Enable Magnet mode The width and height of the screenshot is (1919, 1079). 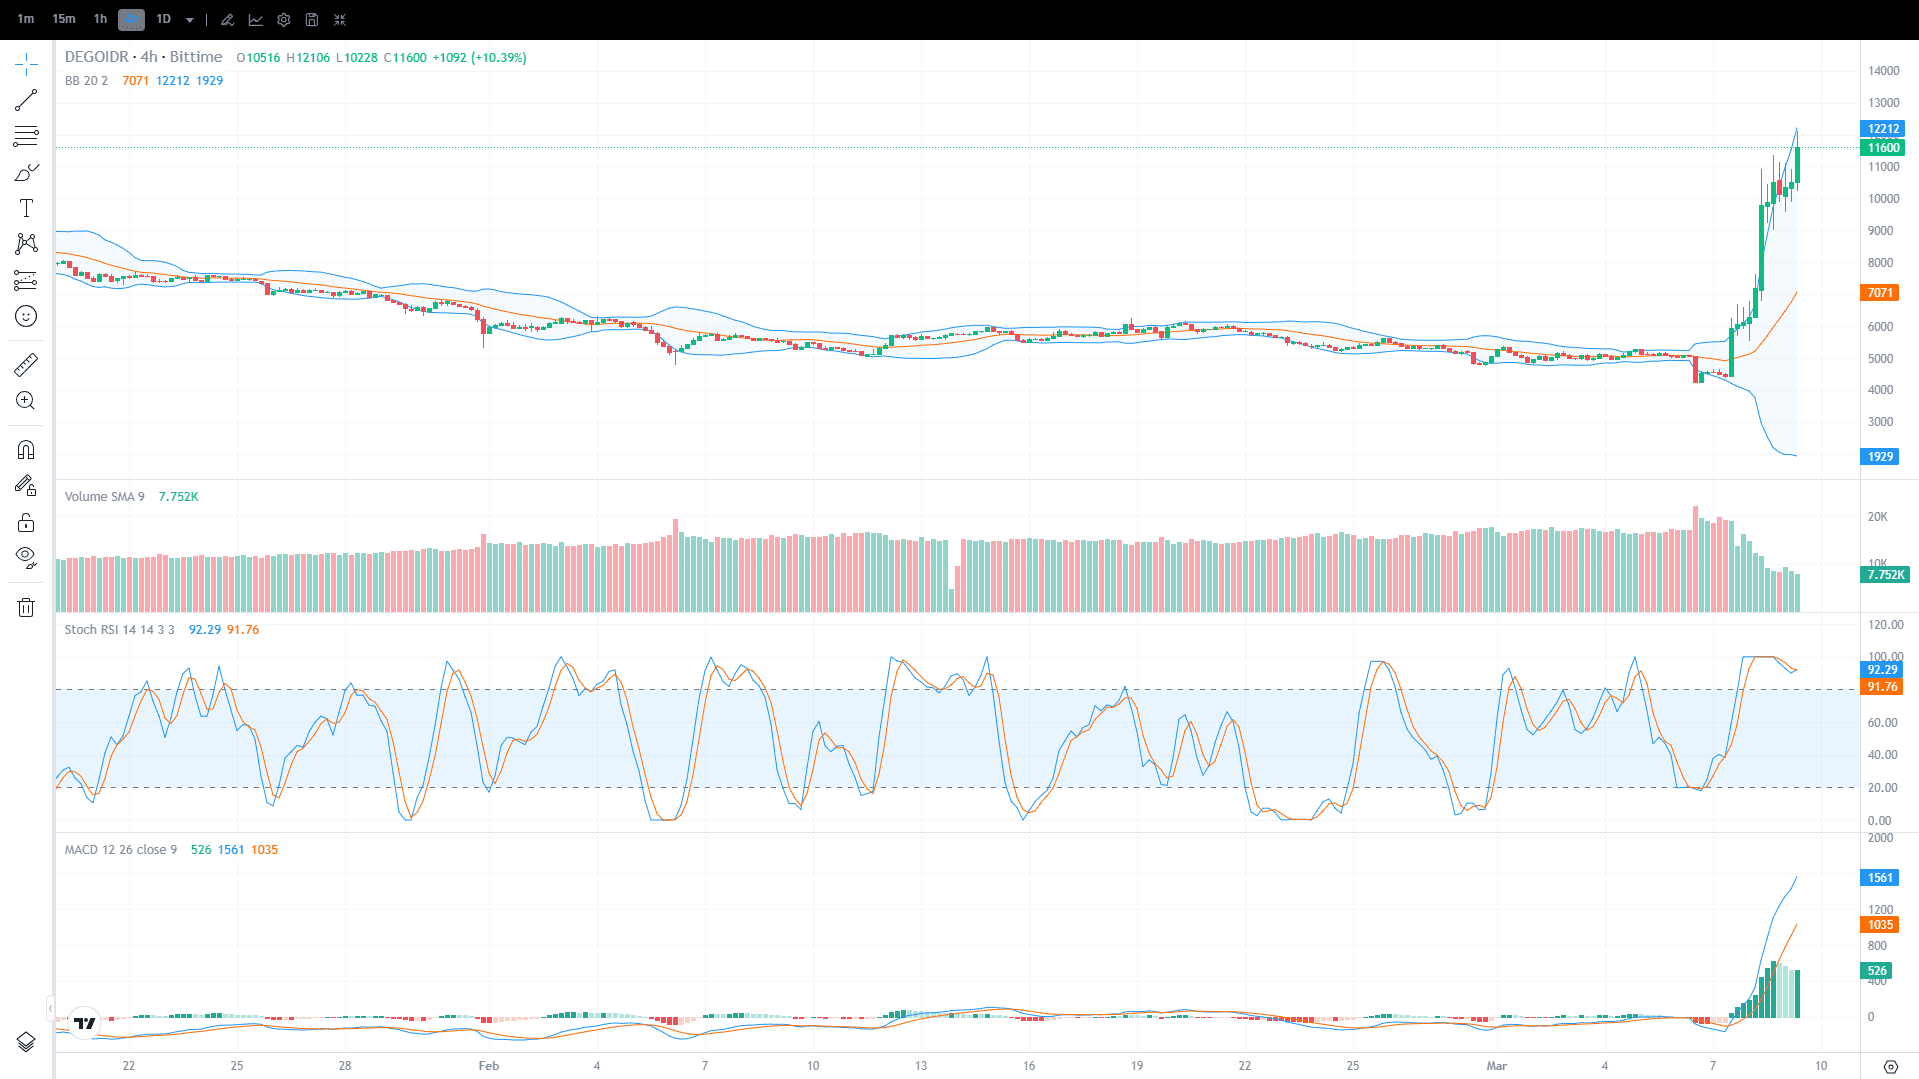[x=26, y=449]
